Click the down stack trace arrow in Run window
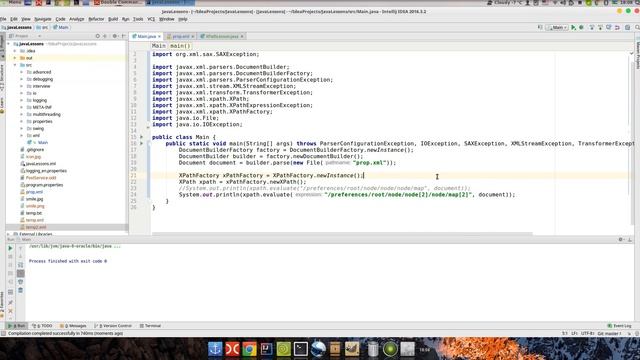The width and height of the screenshot is (640, 360). [21, 256]
